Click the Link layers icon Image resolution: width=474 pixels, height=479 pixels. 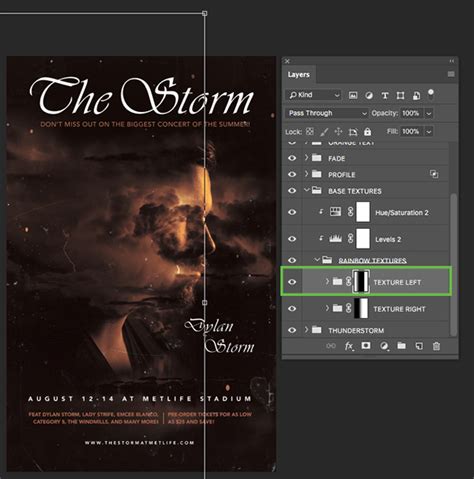(331, 346)
